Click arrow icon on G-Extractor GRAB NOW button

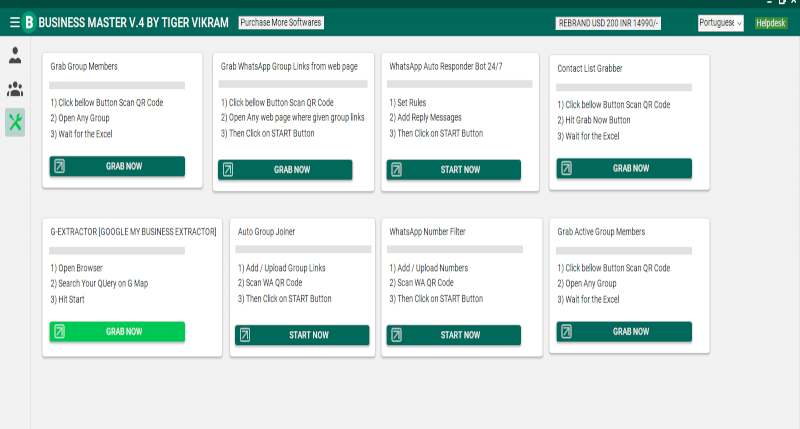click(59, 331)
